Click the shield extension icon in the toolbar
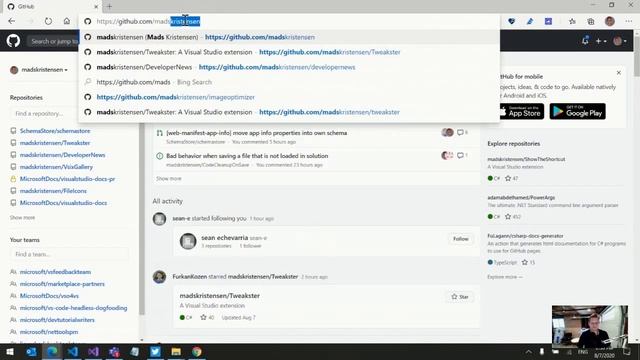 [x=511, y=21]
